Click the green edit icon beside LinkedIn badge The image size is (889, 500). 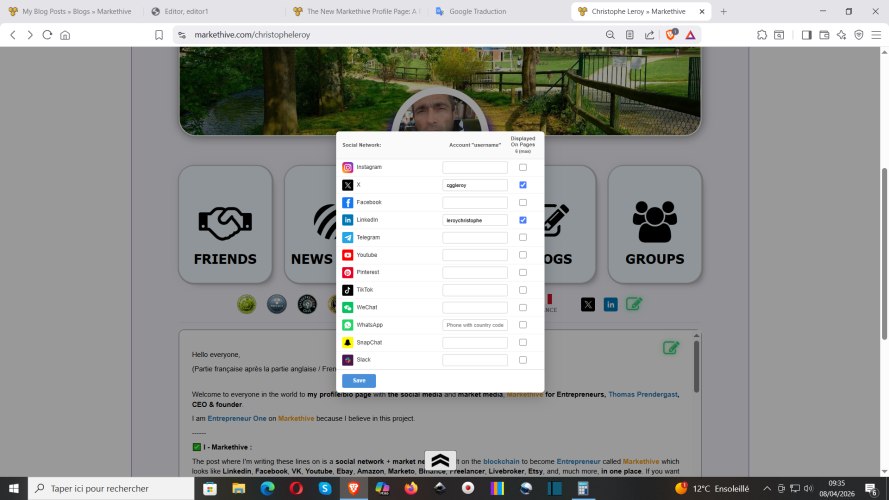(634, 304)
